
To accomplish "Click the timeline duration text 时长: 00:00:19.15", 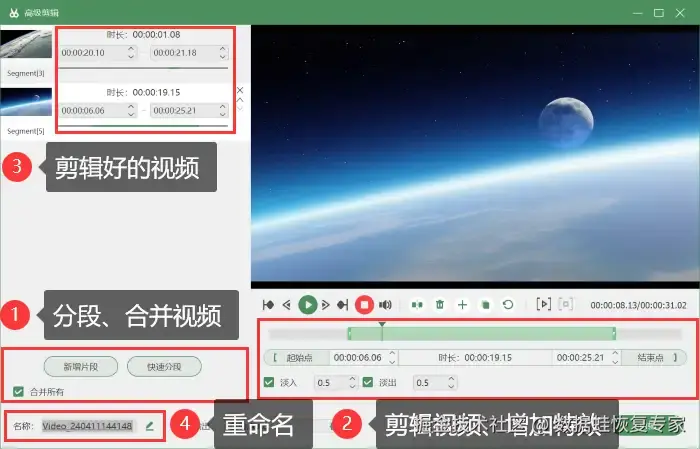I will coord(475,358).
